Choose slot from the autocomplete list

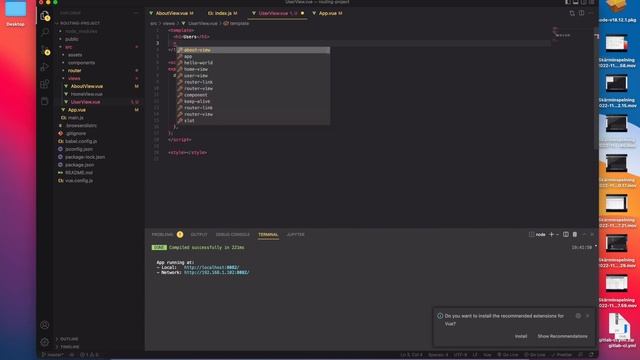click(x=253, y=121)
